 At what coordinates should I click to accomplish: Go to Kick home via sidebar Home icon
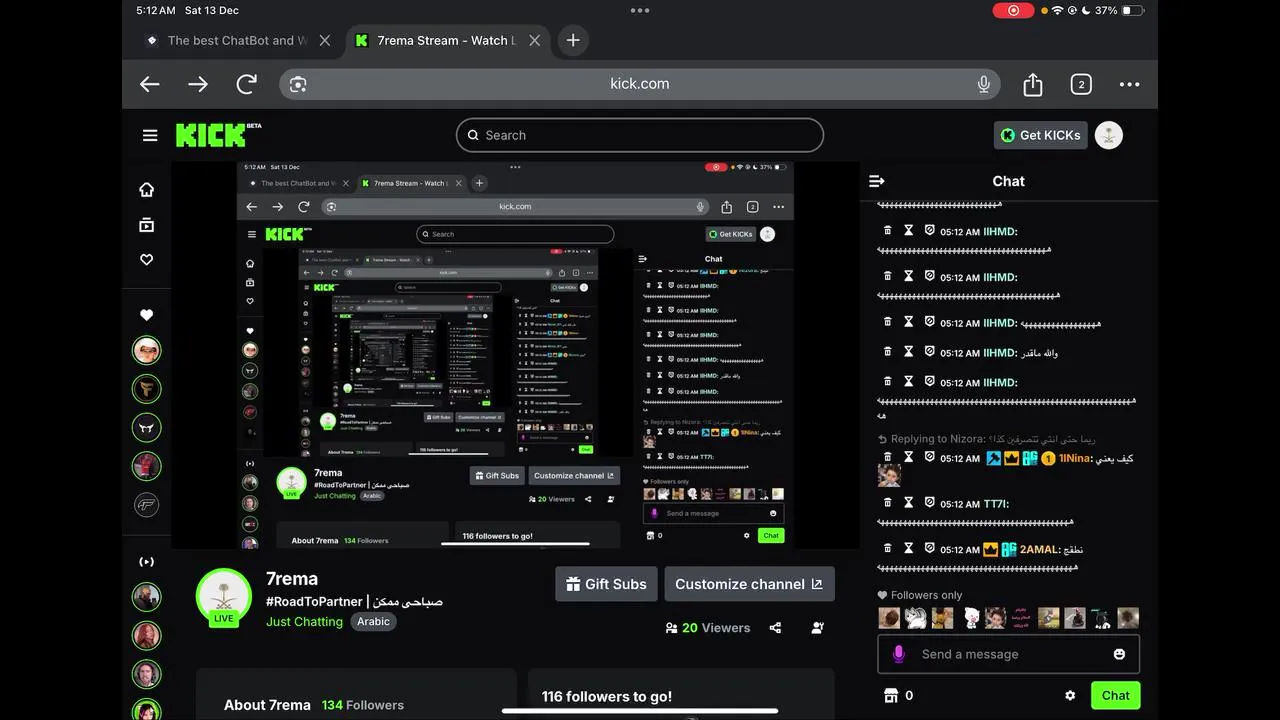click(x=146, y=190)
